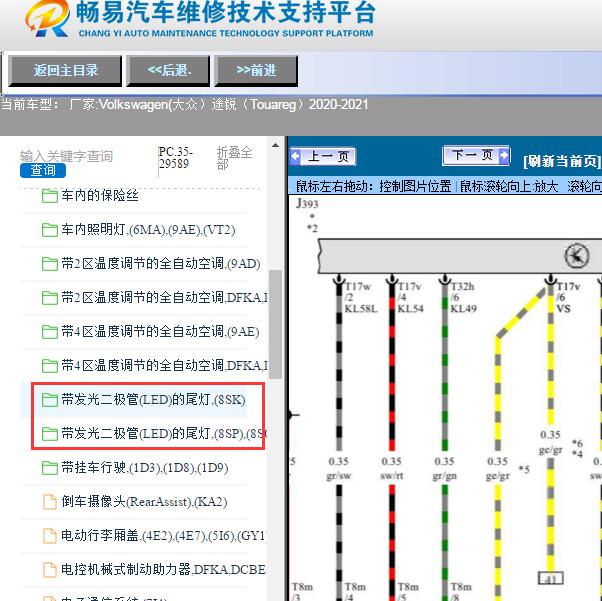Select 带挂车行驶,(1D3),(1D8),(1D9) entry

click(x=145, y=468)
